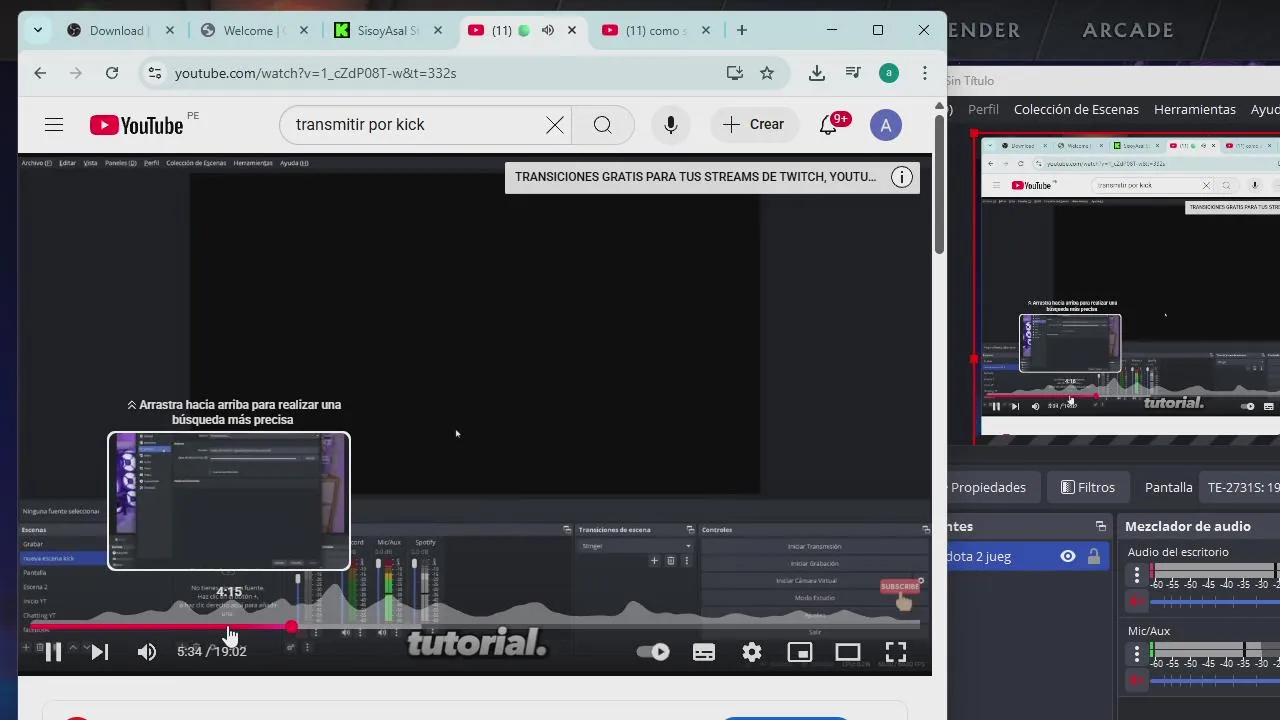Open the Chrome tab search dropdown arrow

pyautogui.click(x=38, y=30)
